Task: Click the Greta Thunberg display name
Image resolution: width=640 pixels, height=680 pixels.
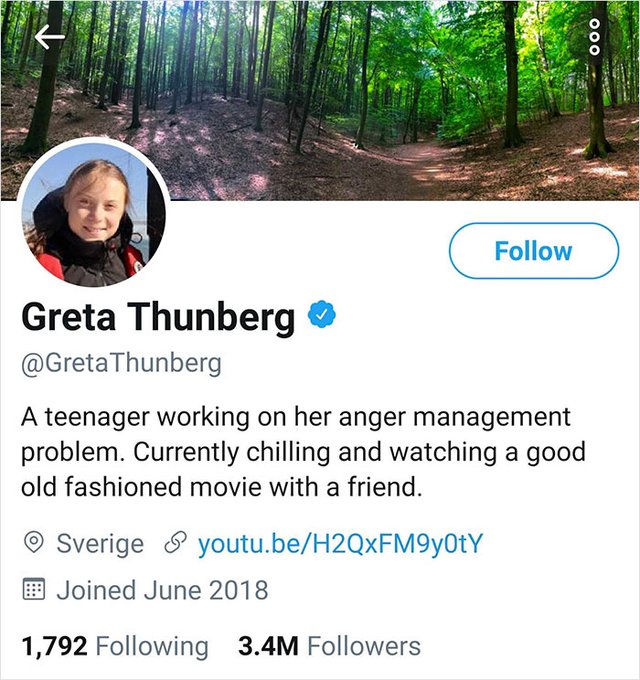Action: (x=158, y=317)
